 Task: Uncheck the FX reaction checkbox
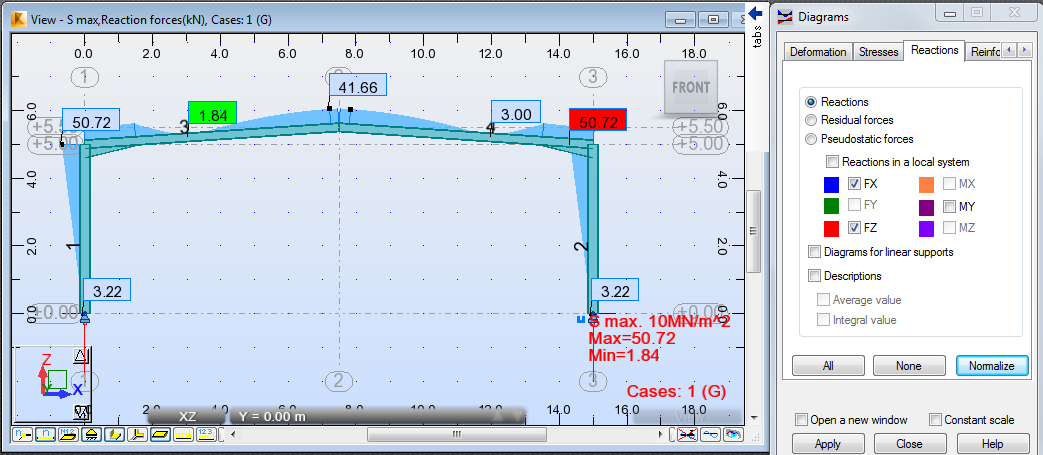[856, 184]
